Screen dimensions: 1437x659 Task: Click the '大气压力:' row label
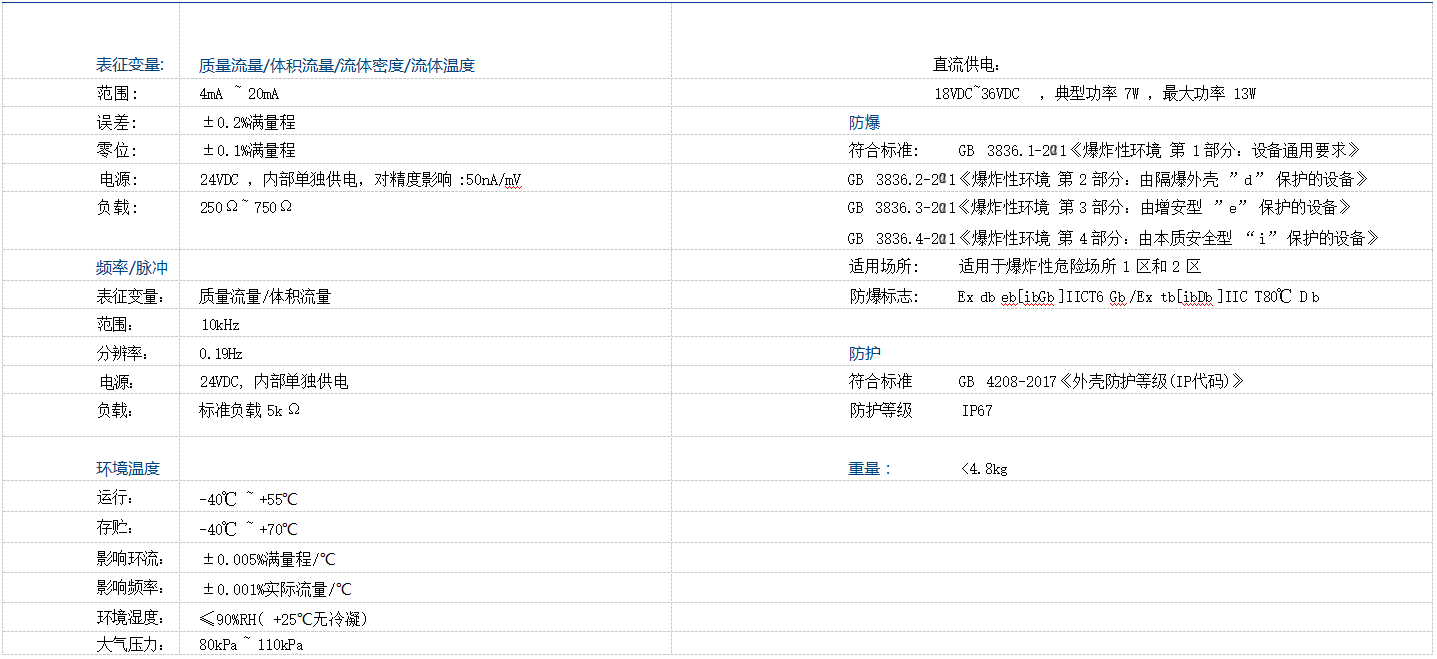131,644
